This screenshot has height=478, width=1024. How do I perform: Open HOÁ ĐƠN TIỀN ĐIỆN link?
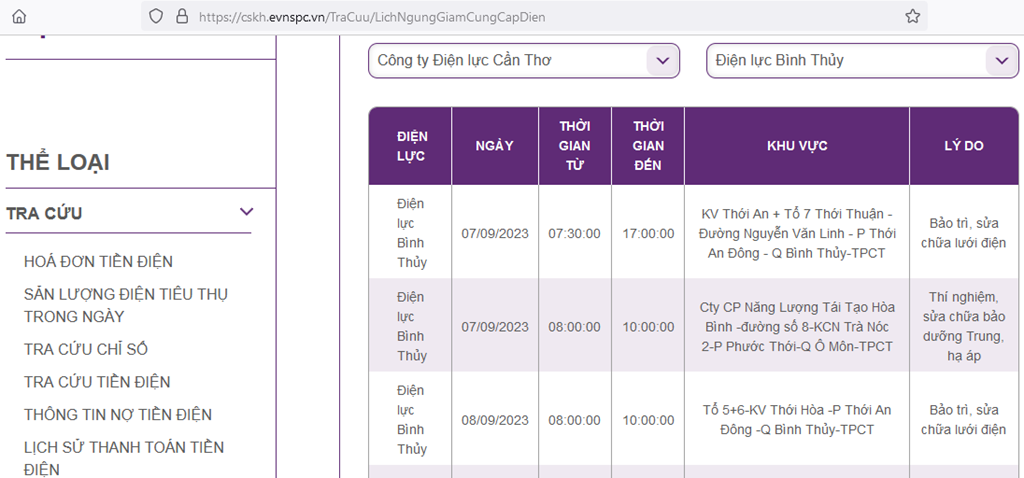click(99, 262)
